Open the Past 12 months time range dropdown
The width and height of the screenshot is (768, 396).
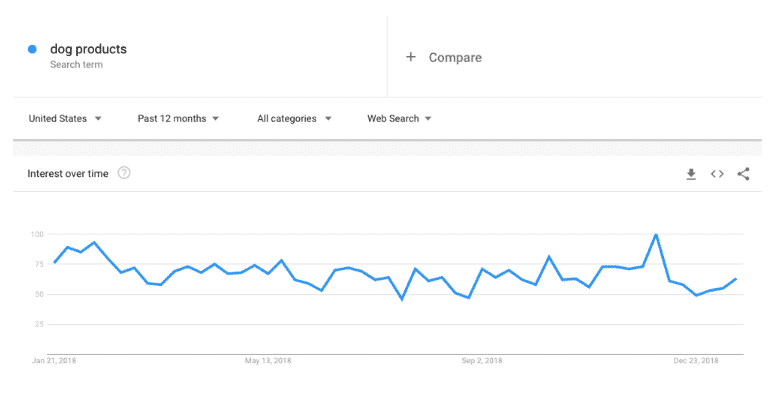point(178,119)
